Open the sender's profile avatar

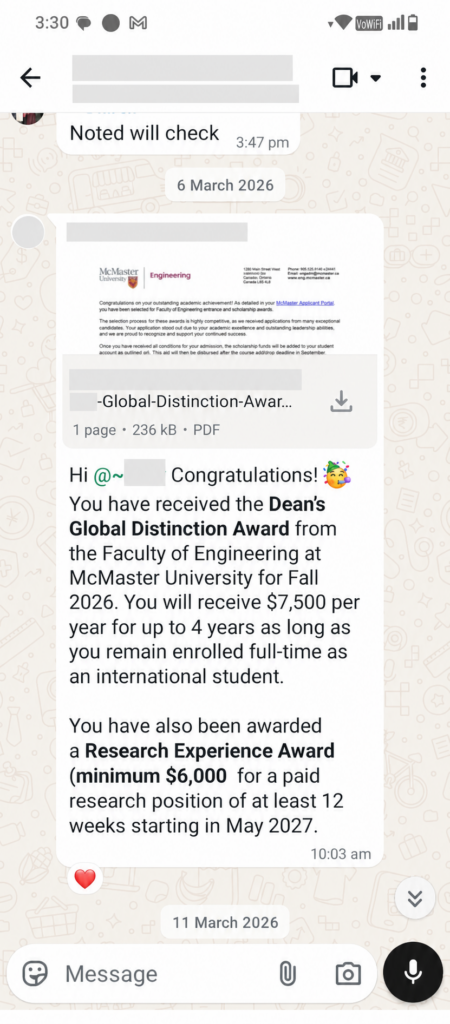[28, 232]
